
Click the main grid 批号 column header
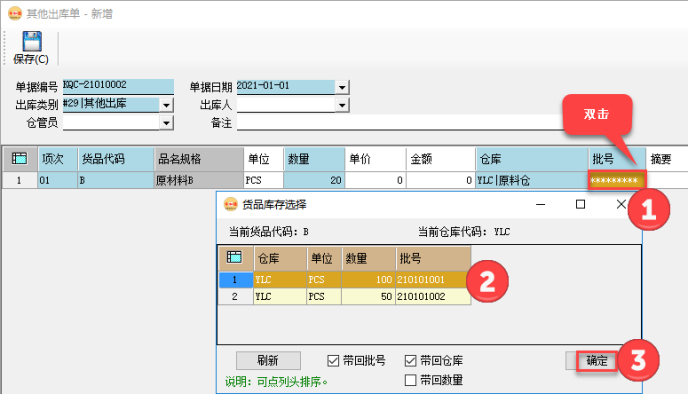[x=616, y=159]
